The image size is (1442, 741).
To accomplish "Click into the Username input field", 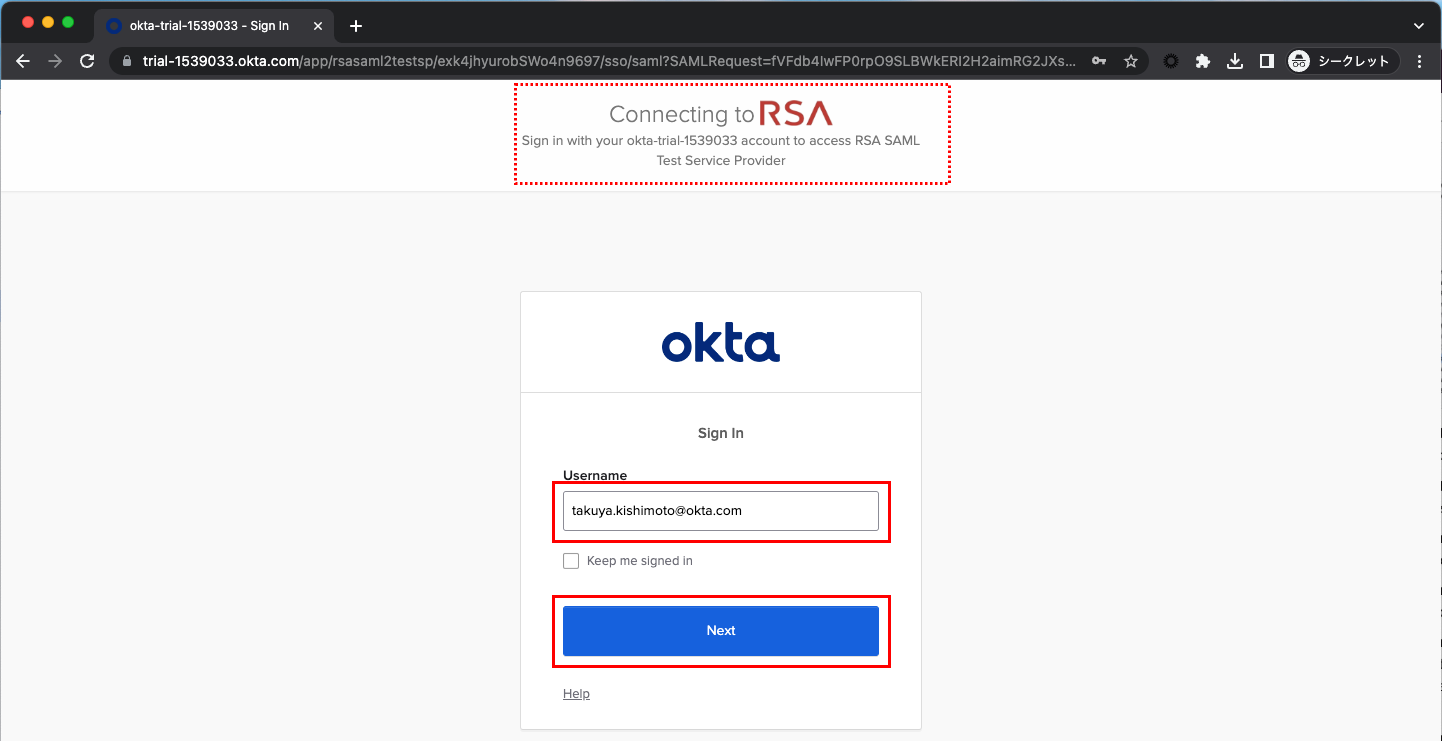I will pos(720,511).
